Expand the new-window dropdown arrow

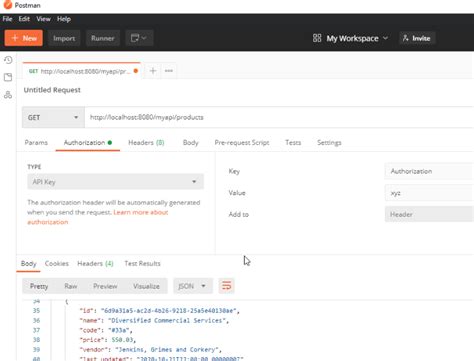pyautogui.click(x=144, y=38)
